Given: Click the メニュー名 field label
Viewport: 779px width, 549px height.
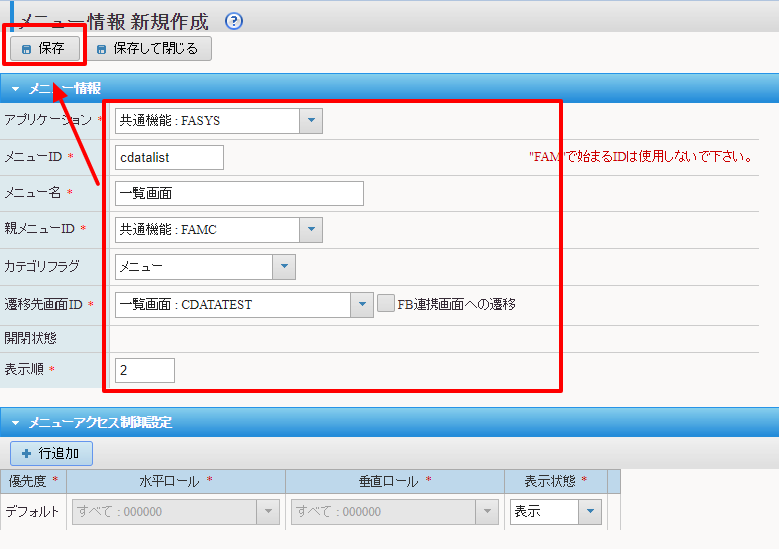Looking at the screenshot, I should 33,193.
